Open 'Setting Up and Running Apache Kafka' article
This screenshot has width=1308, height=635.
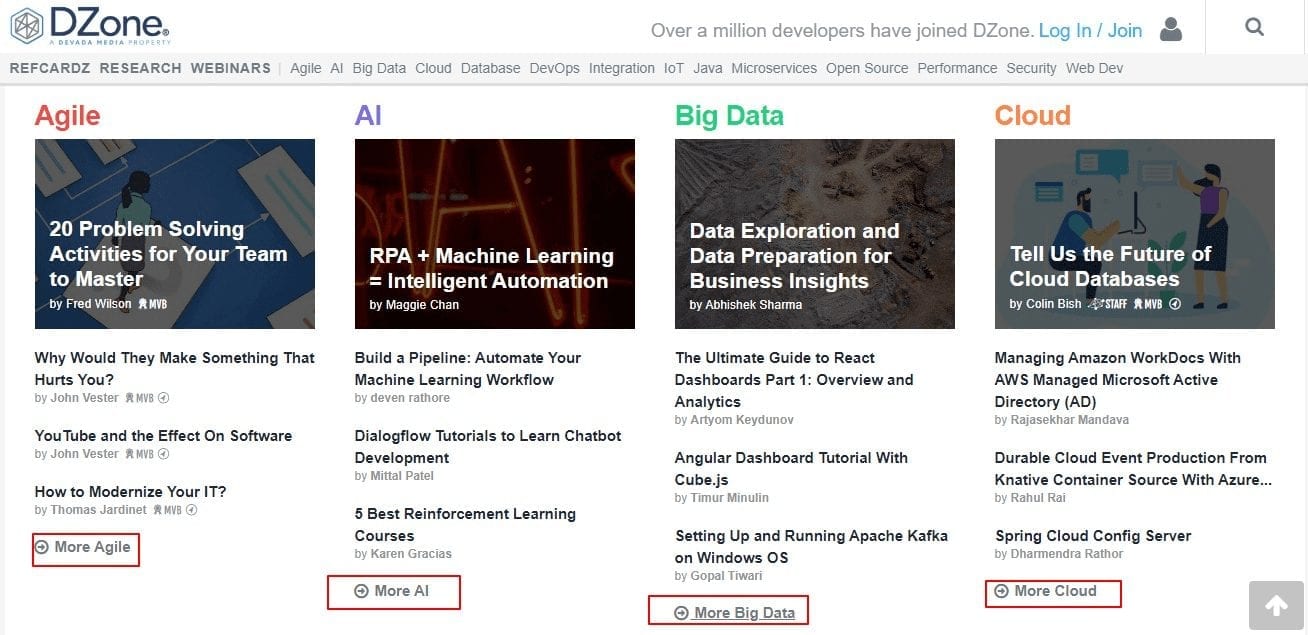coord(812,547)
